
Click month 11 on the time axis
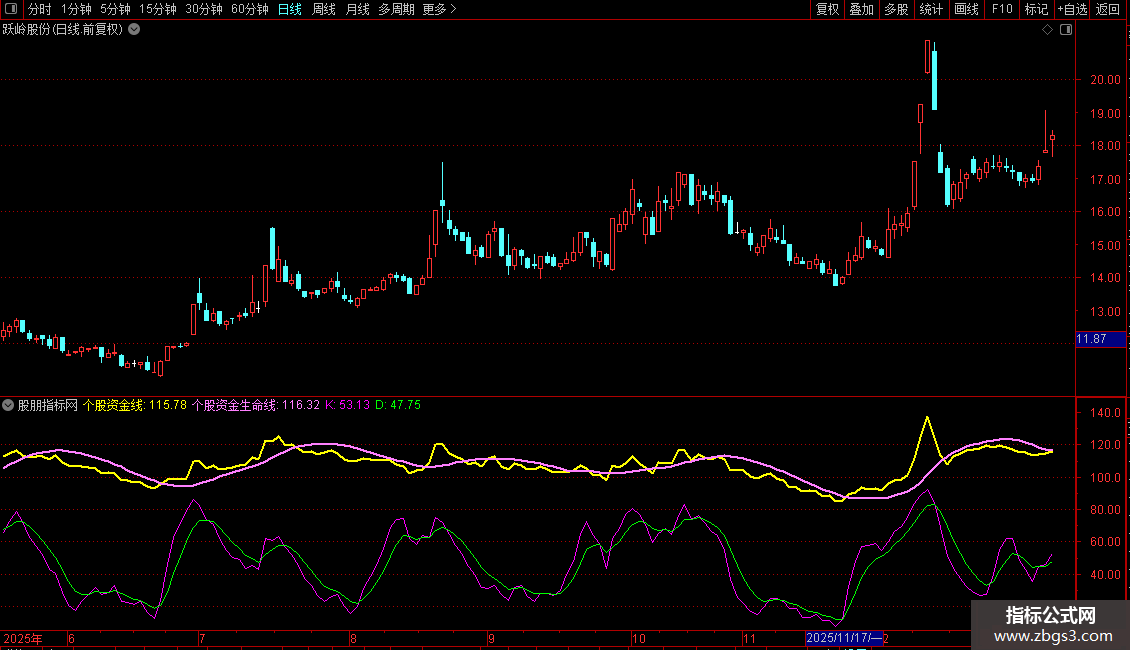[749, 638]
